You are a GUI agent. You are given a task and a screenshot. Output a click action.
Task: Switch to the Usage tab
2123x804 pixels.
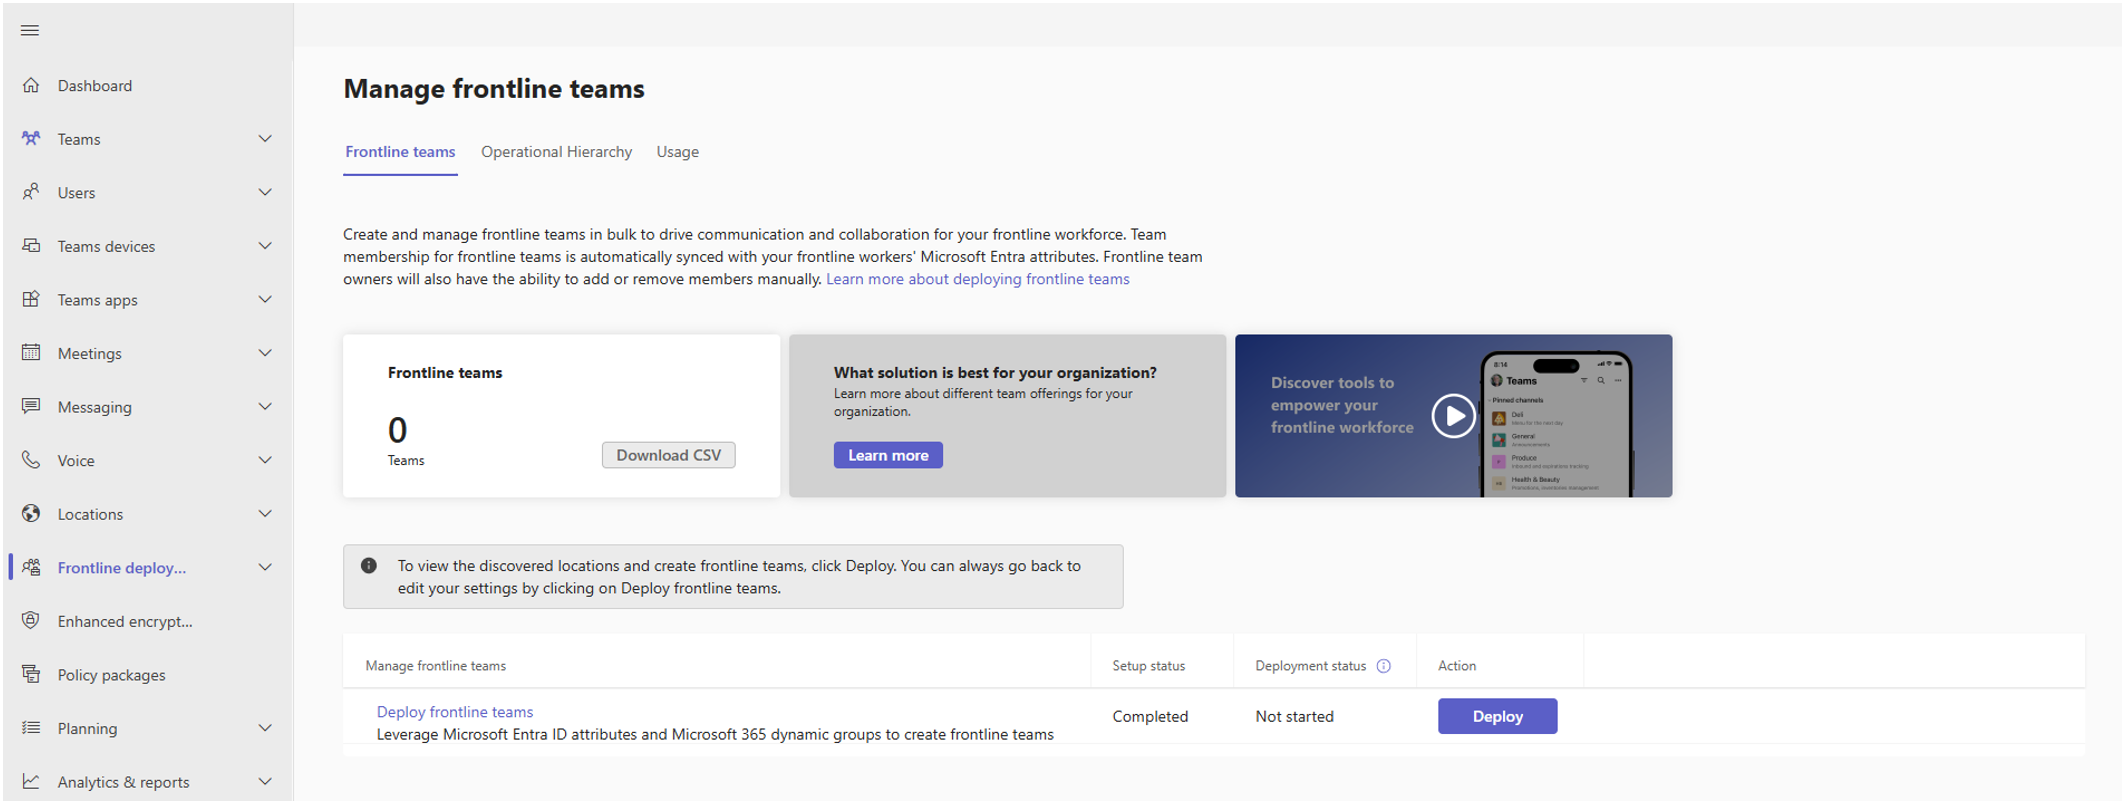[x=677, y=152]
